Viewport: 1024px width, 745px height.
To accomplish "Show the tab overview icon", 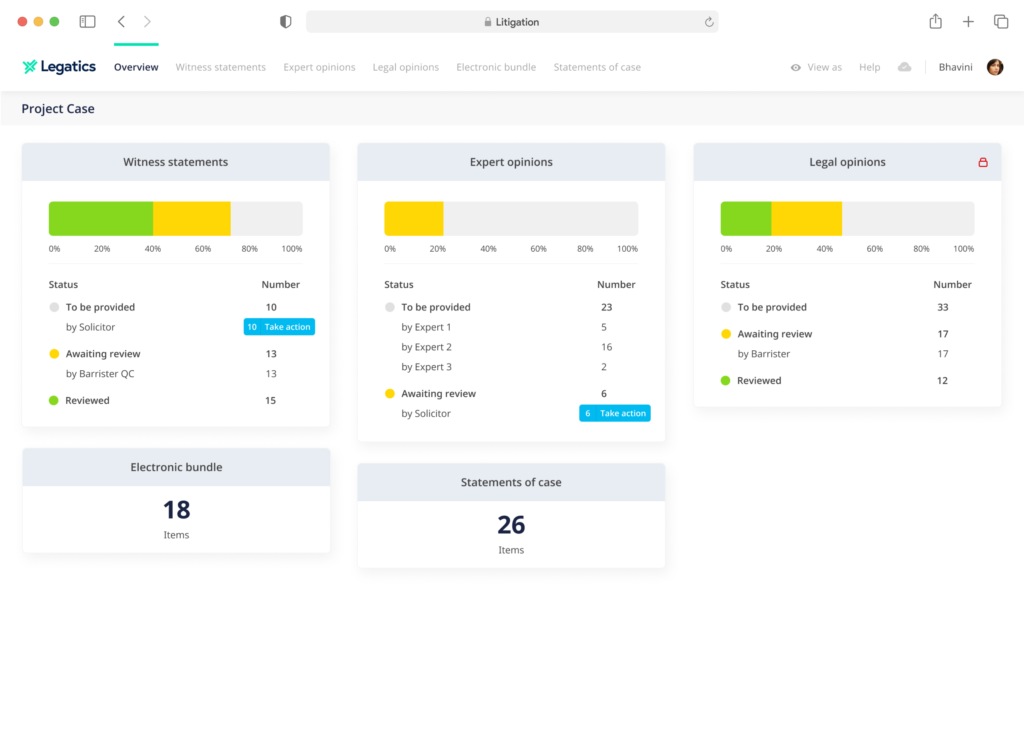I will pyautogui.click(x=1000, y=22).
